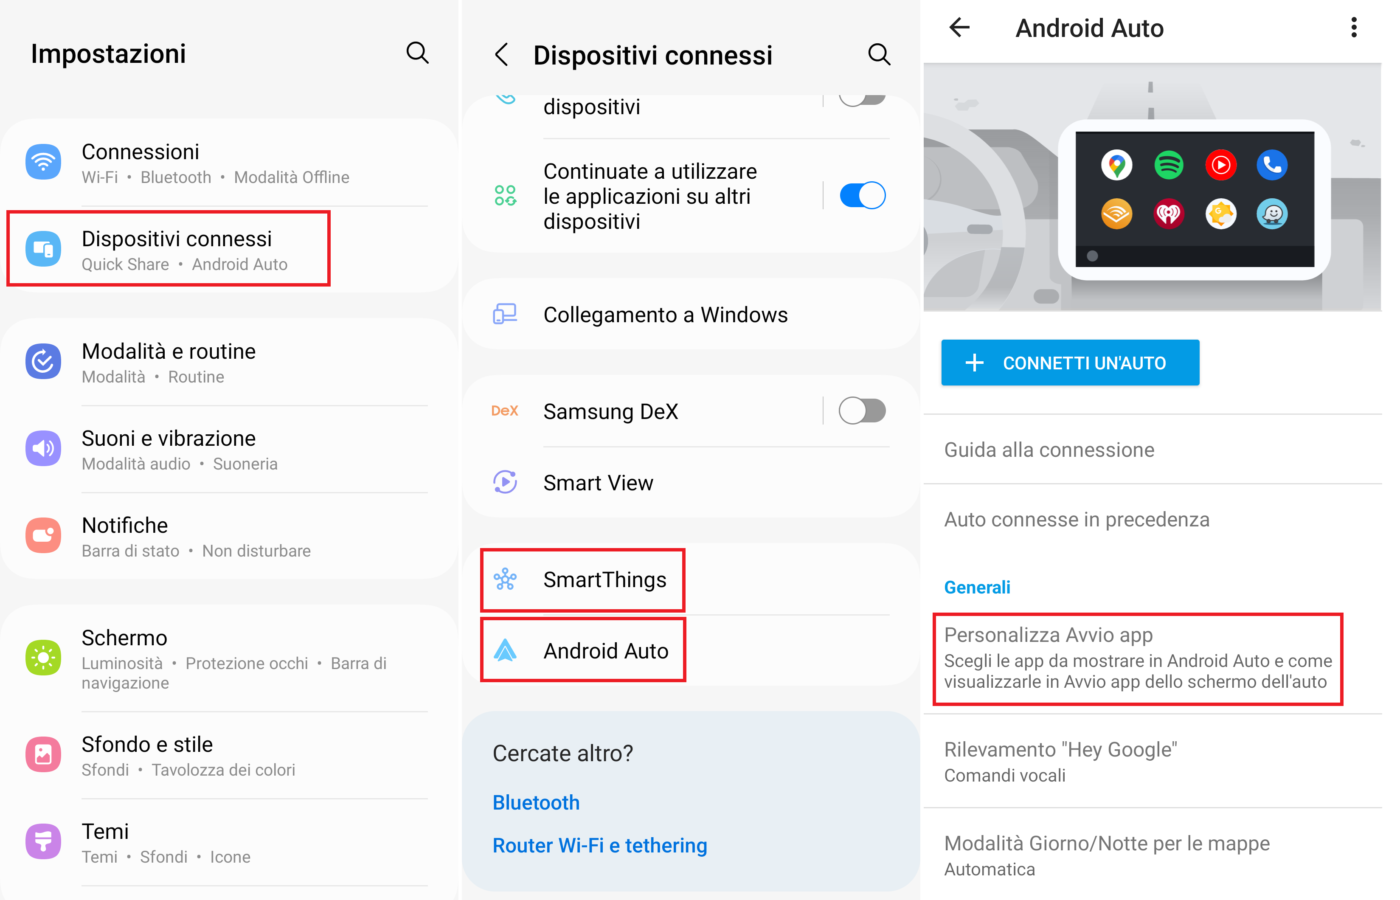Viewport: 1400px width, 900px height.
Task: Tap search icon in Dispositivi connessi header
Action: click(879, 54)
